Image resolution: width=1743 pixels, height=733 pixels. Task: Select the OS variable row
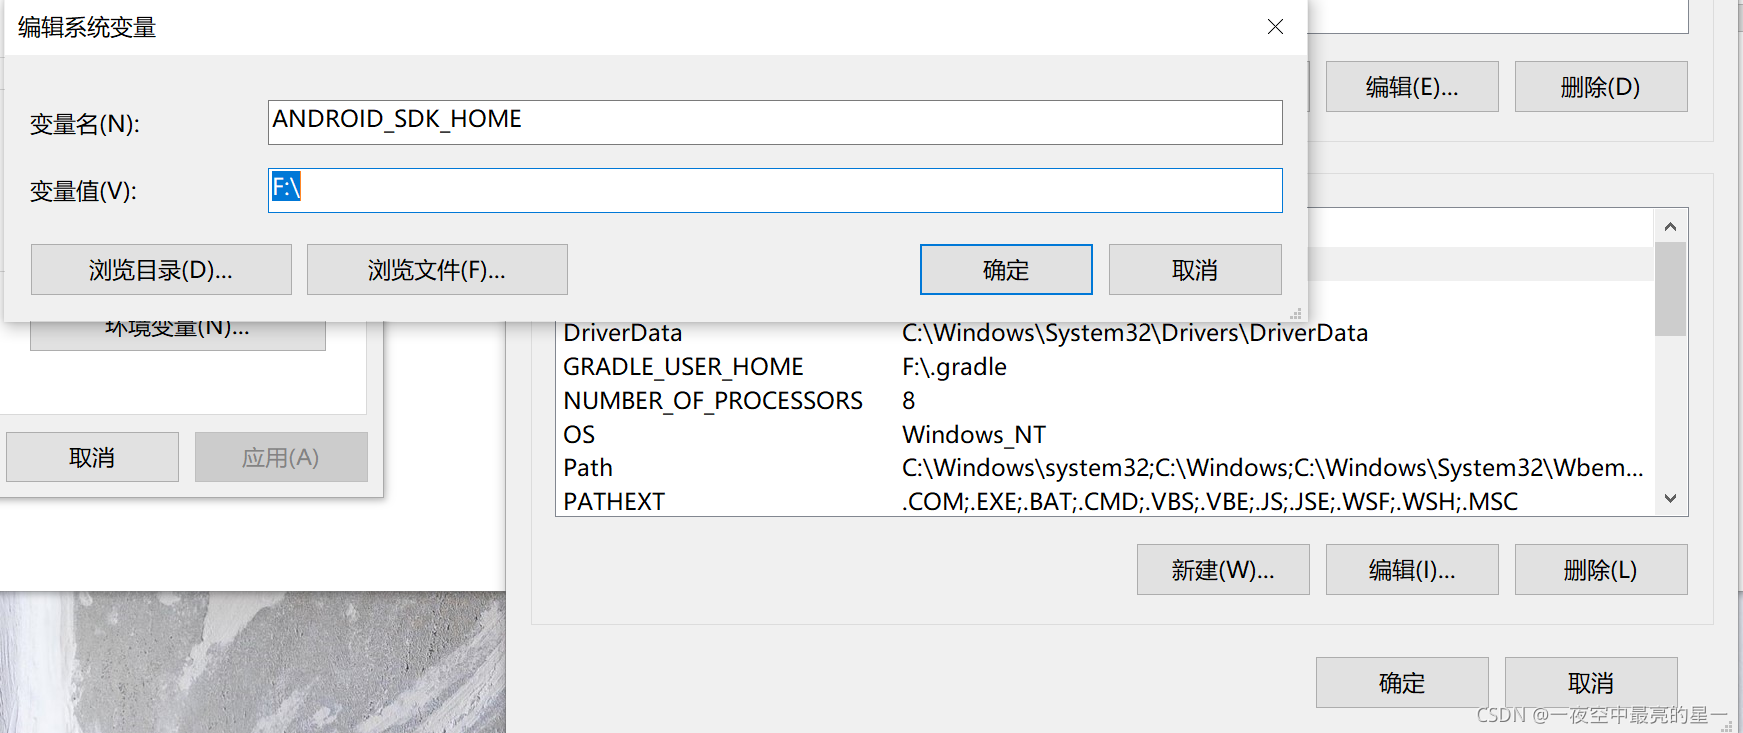coord(1105,435)
